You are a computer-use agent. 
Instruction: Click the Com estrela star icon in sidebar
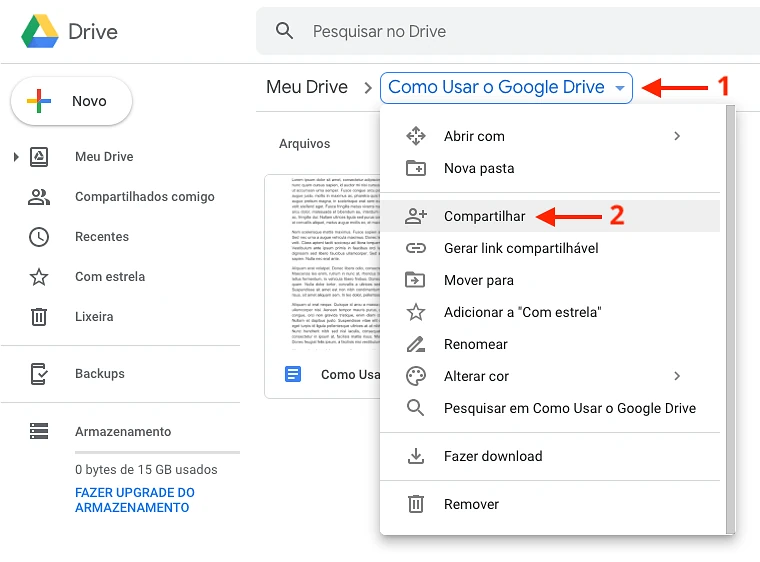click(x=39, y=277)
